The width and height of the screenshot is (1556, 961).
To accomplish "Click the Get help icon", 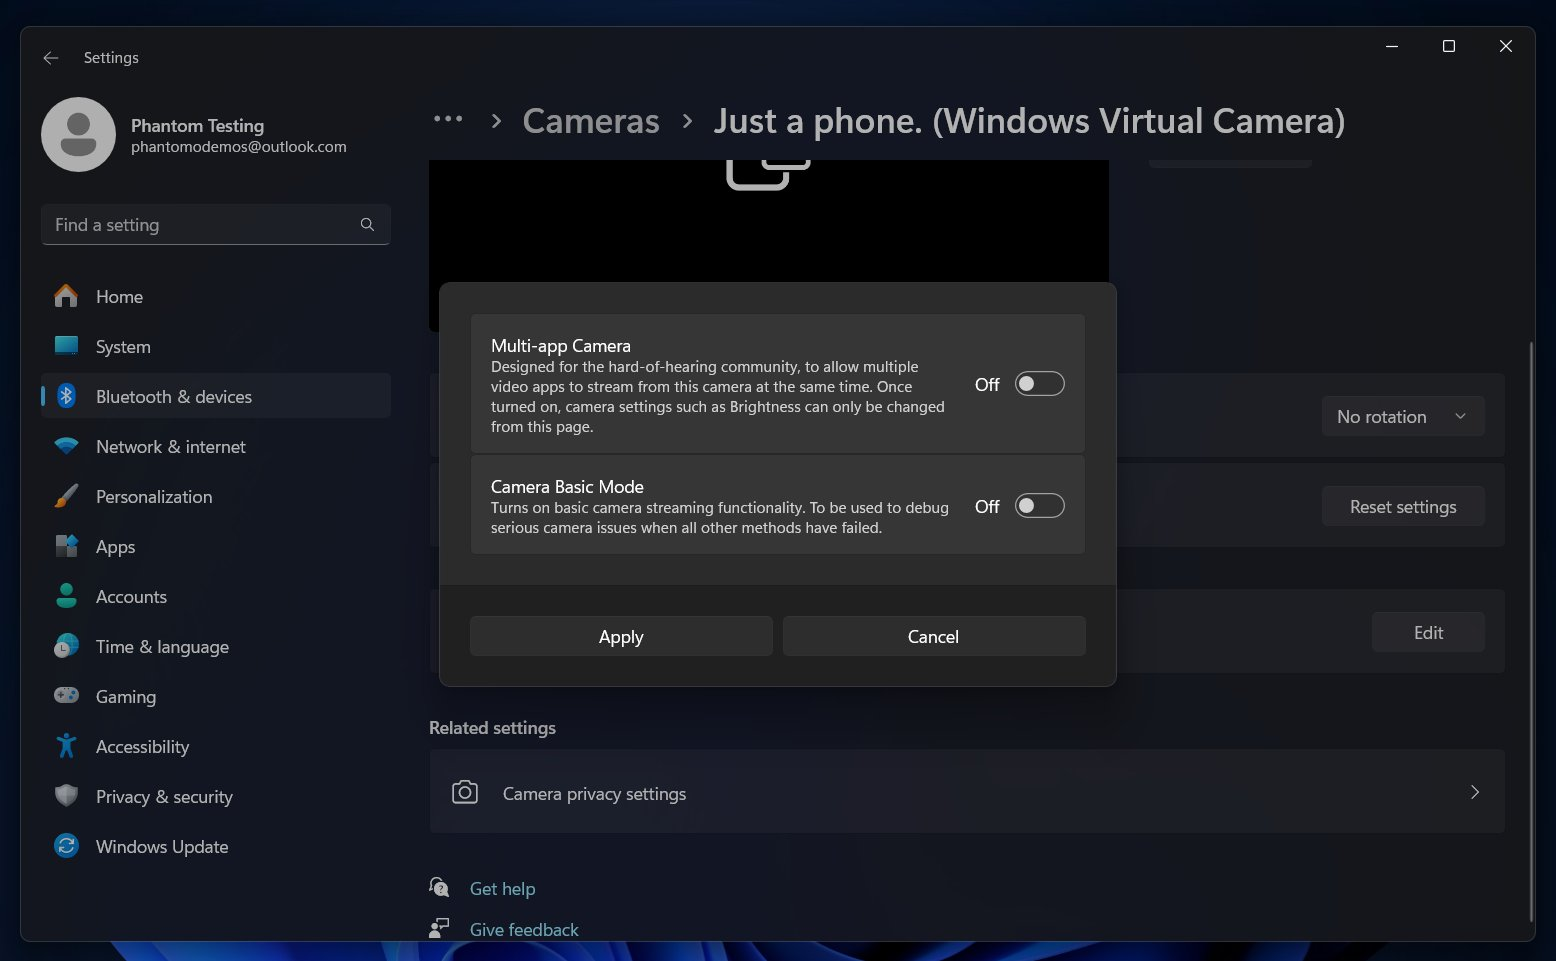I will click(439, 887).
